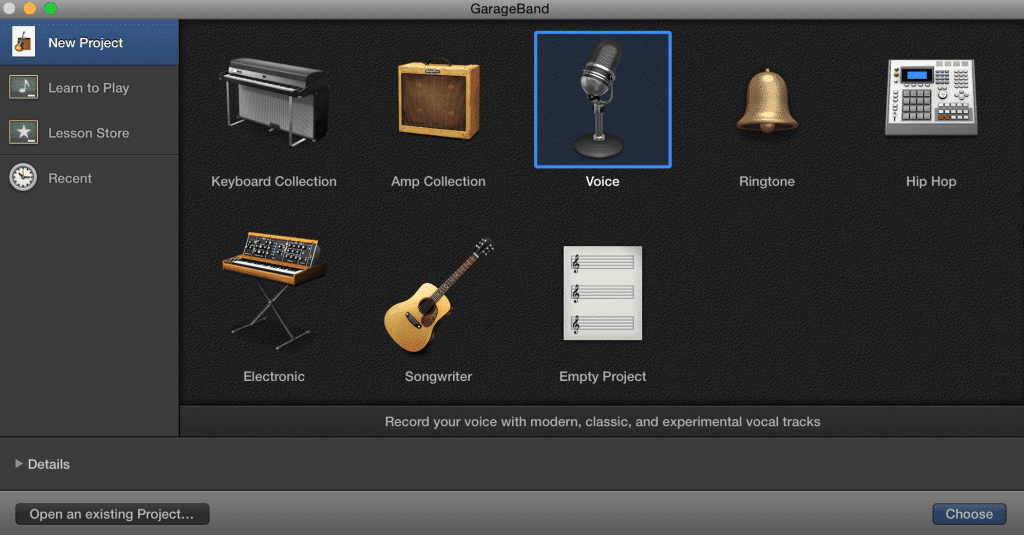Image resolution: width=1024 pixels, height=535 pixels.
Task: Click the Keyboard Collection label
Action: pyautogui.click(x=274, y=182)
